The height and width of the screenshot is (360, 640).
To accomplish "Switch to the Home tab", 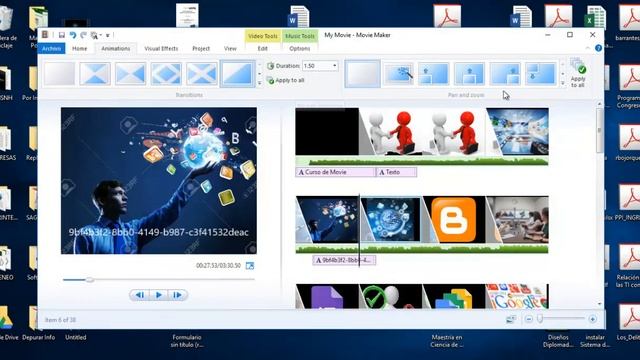I will (x=80, y=49).
